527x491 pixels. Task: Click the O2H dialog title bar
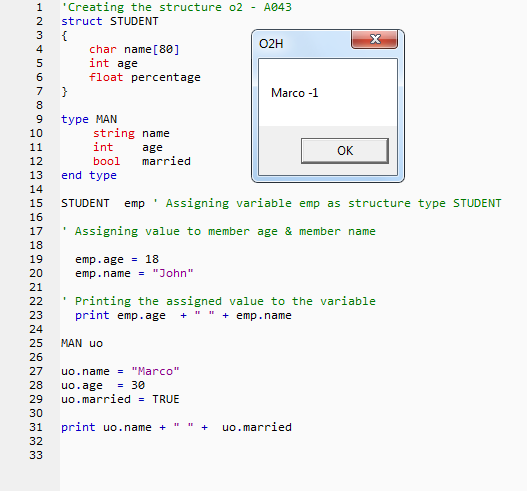click(302, 44)
